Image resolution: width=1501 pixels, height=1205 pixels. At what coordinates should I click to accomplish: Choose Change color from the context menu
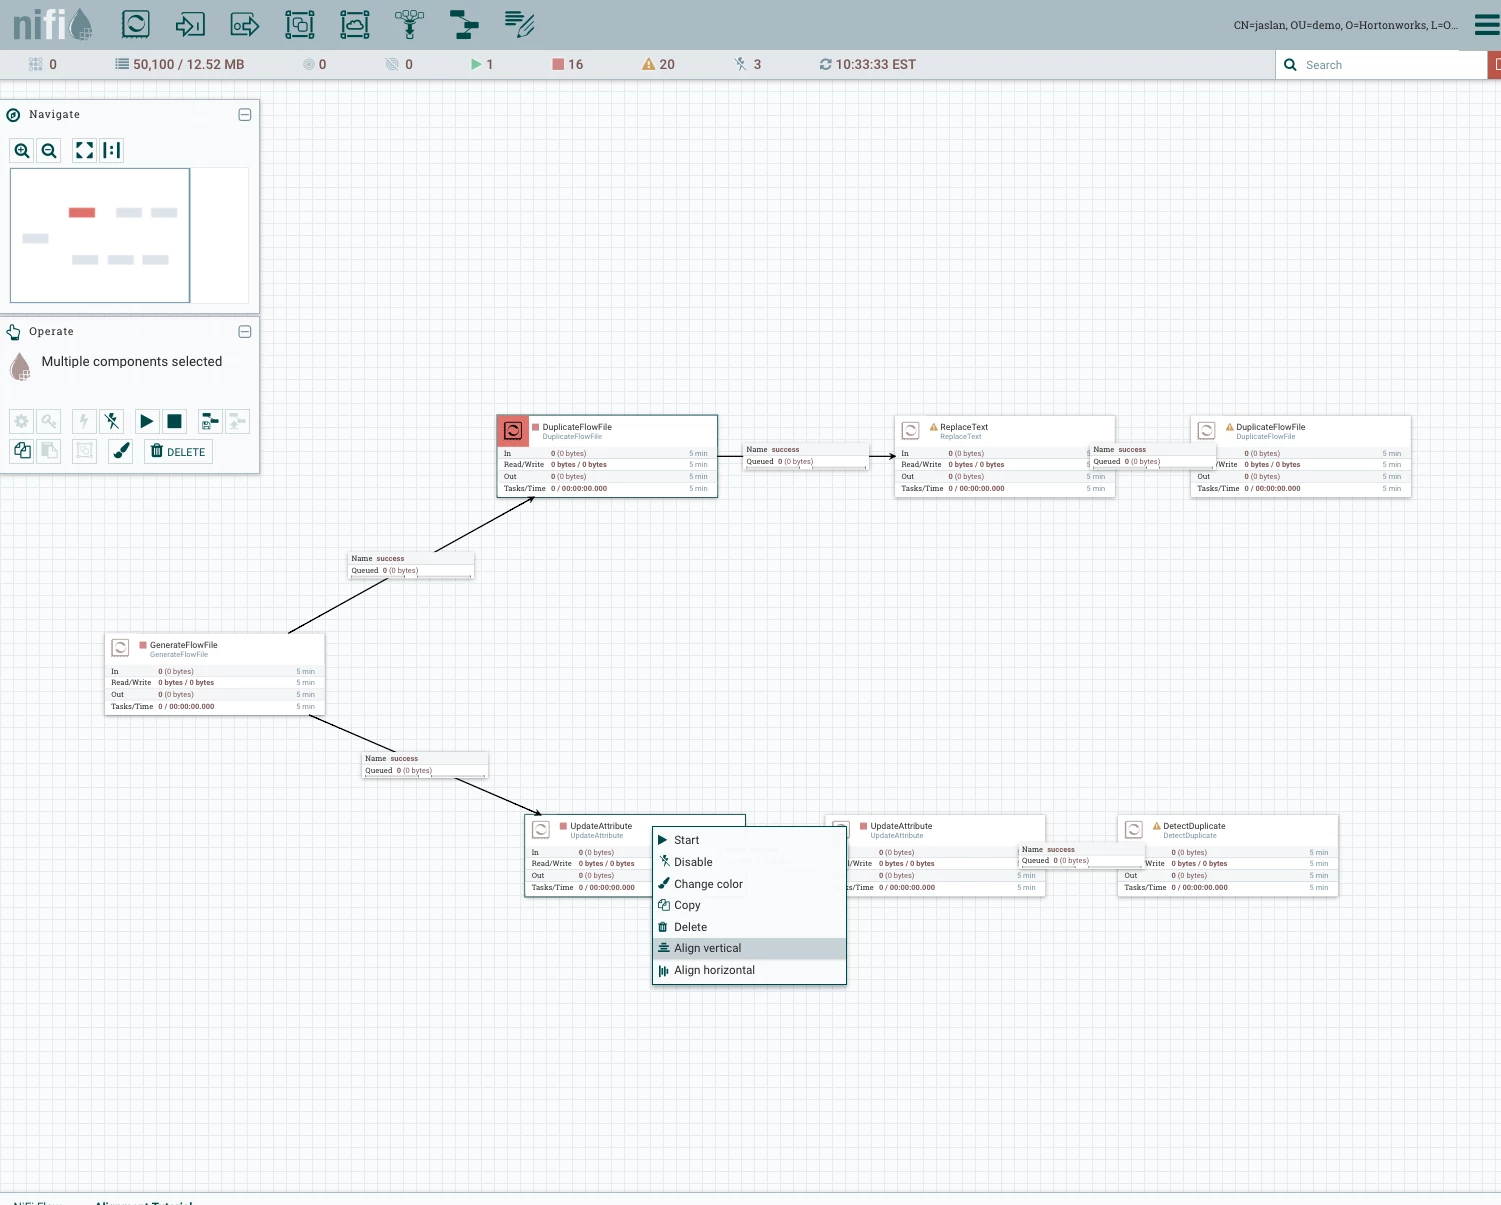tap(749, 884)
